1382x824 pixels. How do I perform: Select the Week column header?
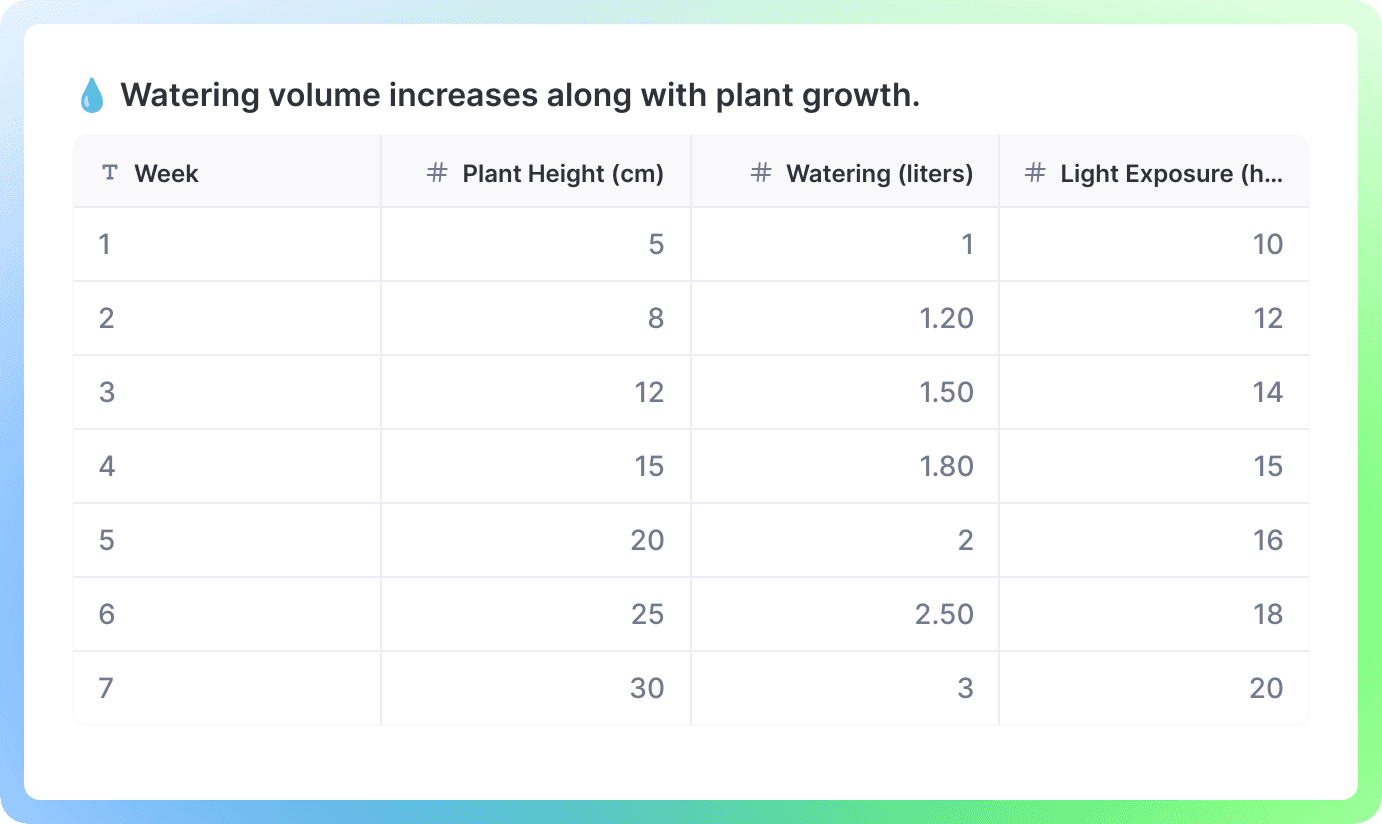click(166, 173)
